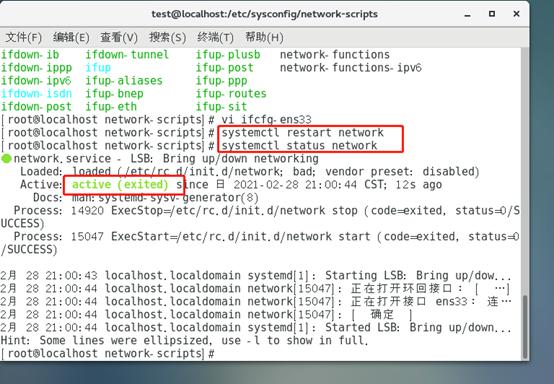The width and height of the screenshot is (554, 384).
Task: Click the log text 正在打开环回接口
Action: (401, 289)
